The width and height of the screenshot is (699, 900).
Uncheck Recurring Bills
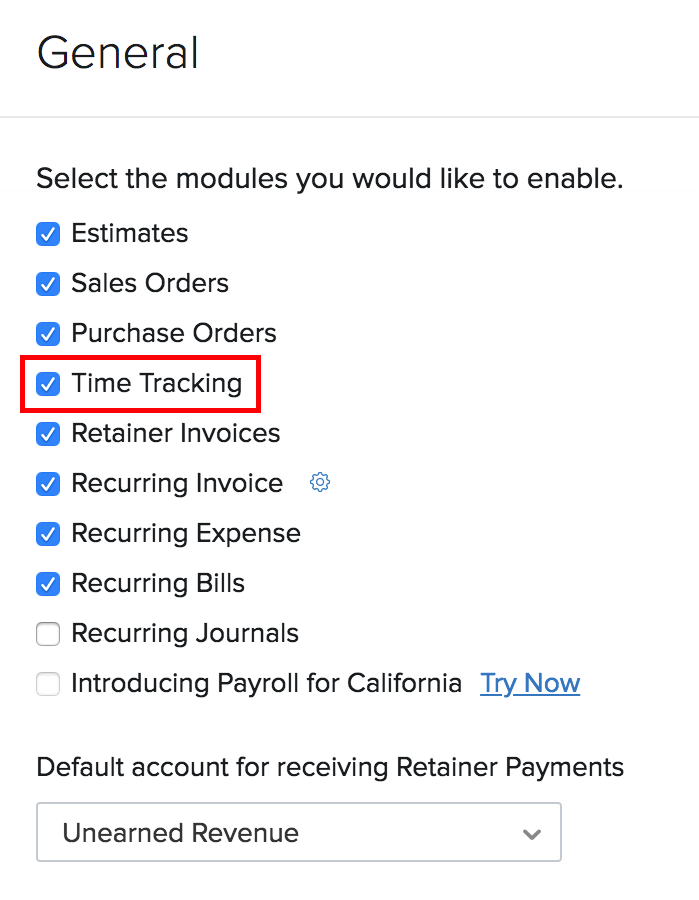pyautogui.click(x=48, y=584)
